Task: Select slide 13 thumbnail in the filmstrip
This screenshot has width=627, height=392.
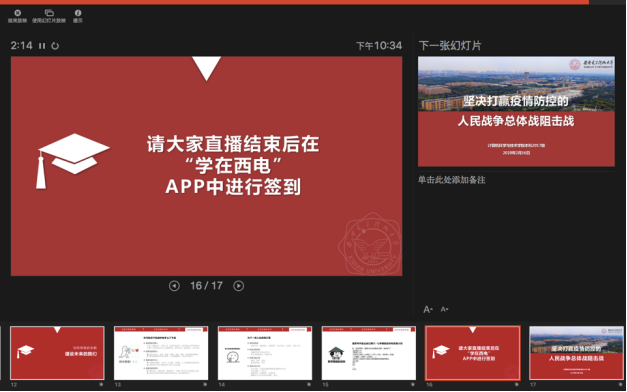Action: tap(161, 353)
